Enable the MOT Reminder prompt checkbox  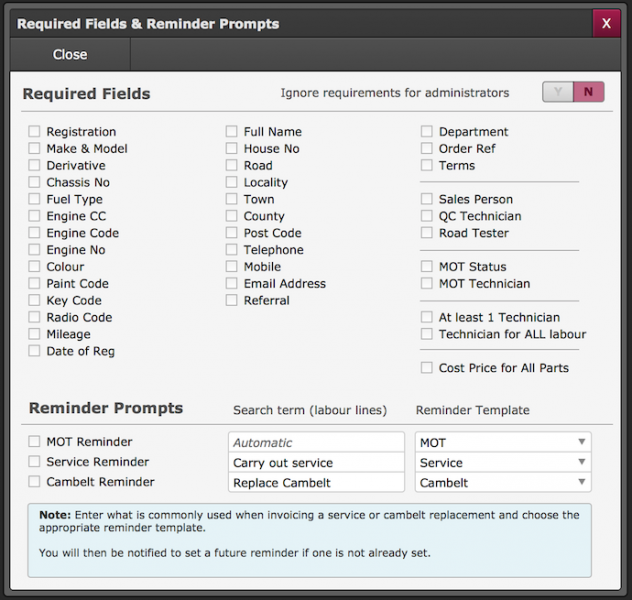35,442
